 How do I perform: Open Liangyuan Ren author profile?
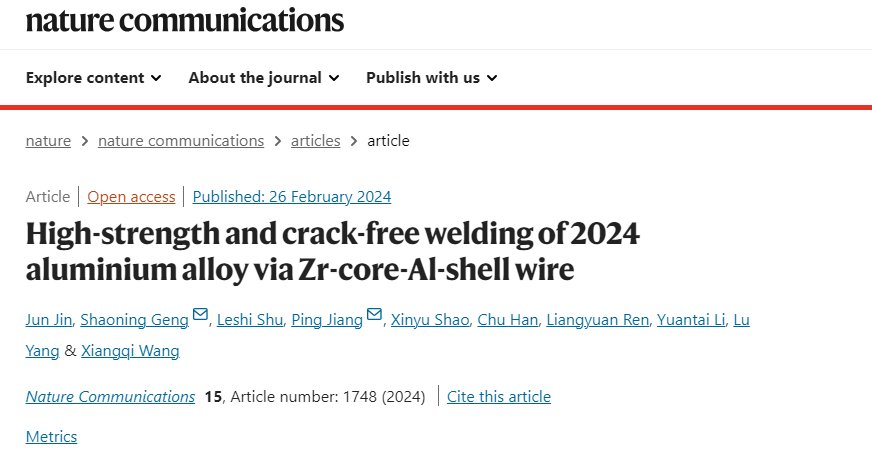[597, 320]
